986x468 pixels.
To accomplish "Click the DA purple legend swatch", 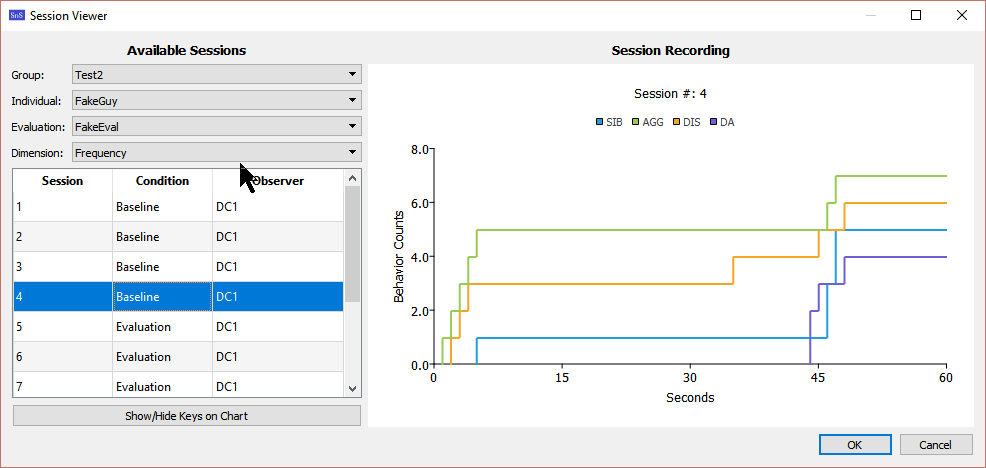I will coord(713,122).
